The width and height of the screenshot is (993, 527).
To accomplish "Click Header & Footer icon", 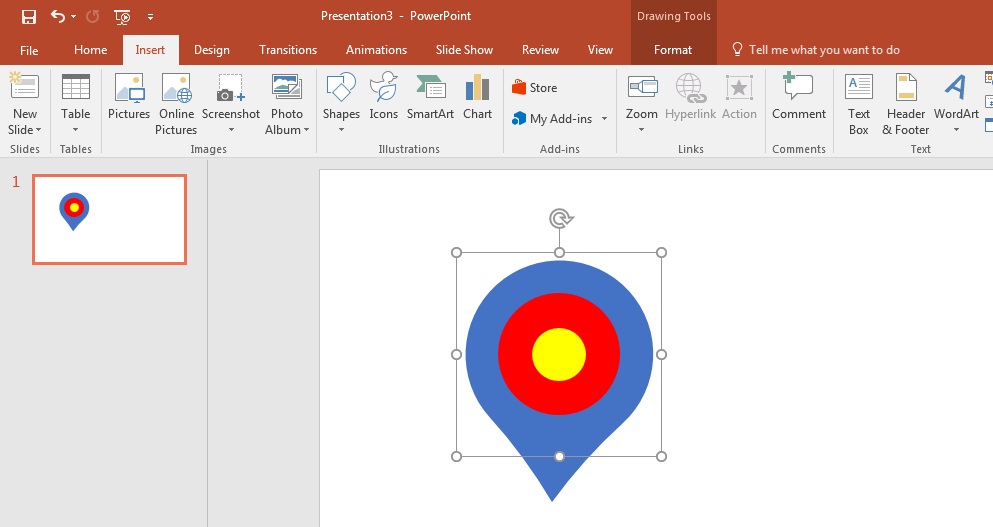I will click(x=906, y=87).
